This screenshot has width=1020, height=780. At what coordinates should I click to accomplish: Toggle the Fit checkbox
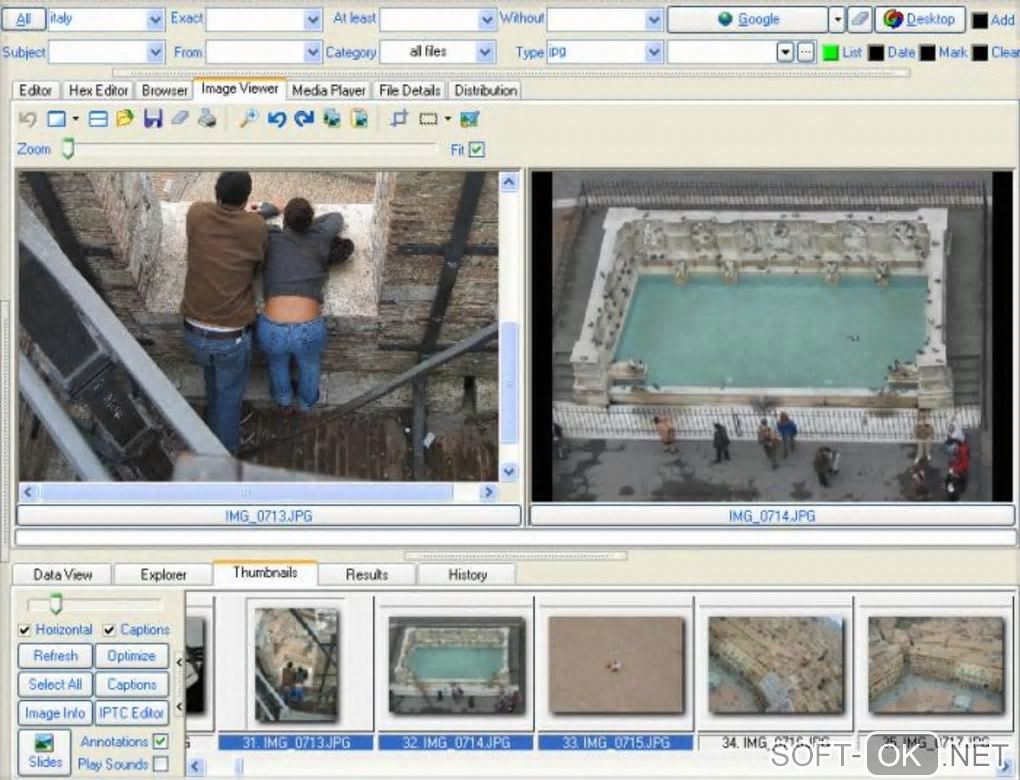click(477, 149)
